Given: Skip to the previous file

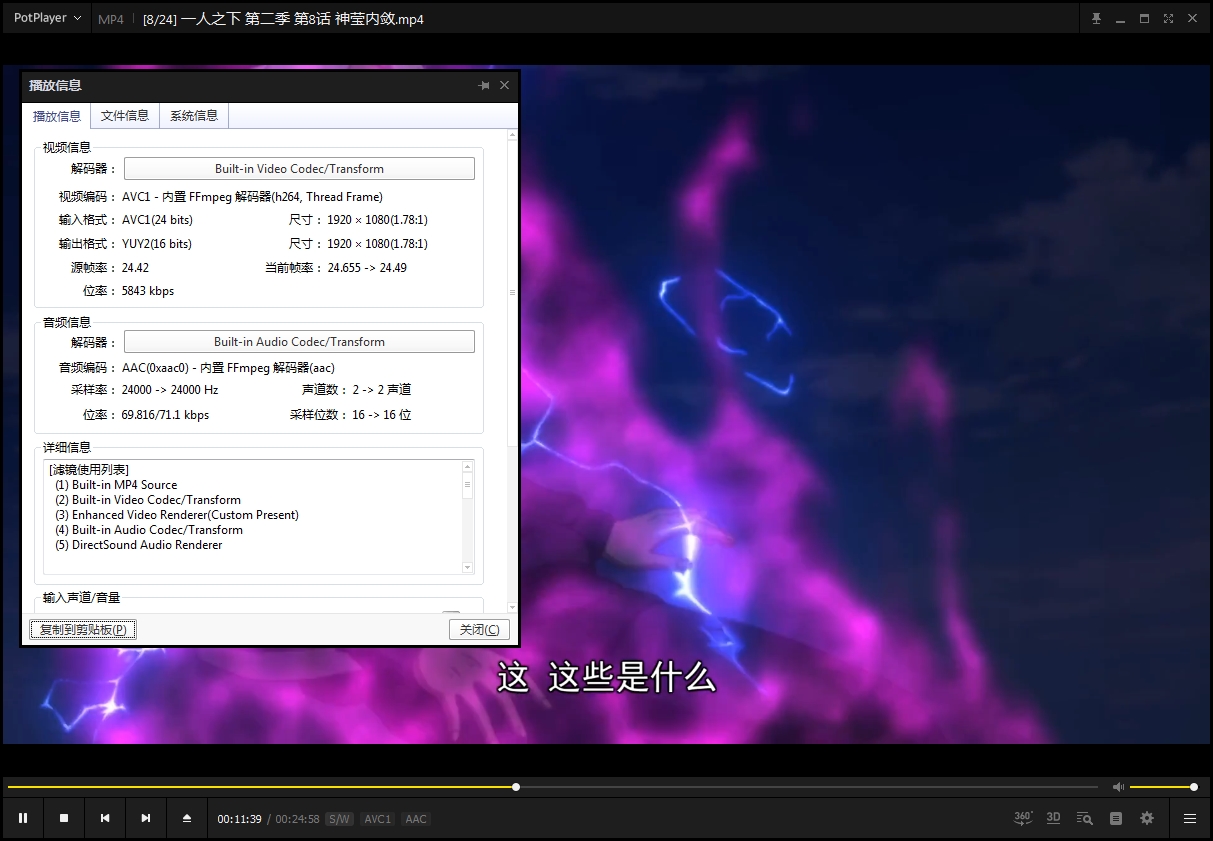Looking at the screenshot, I should pyautogui.click(x=105, y=818).
